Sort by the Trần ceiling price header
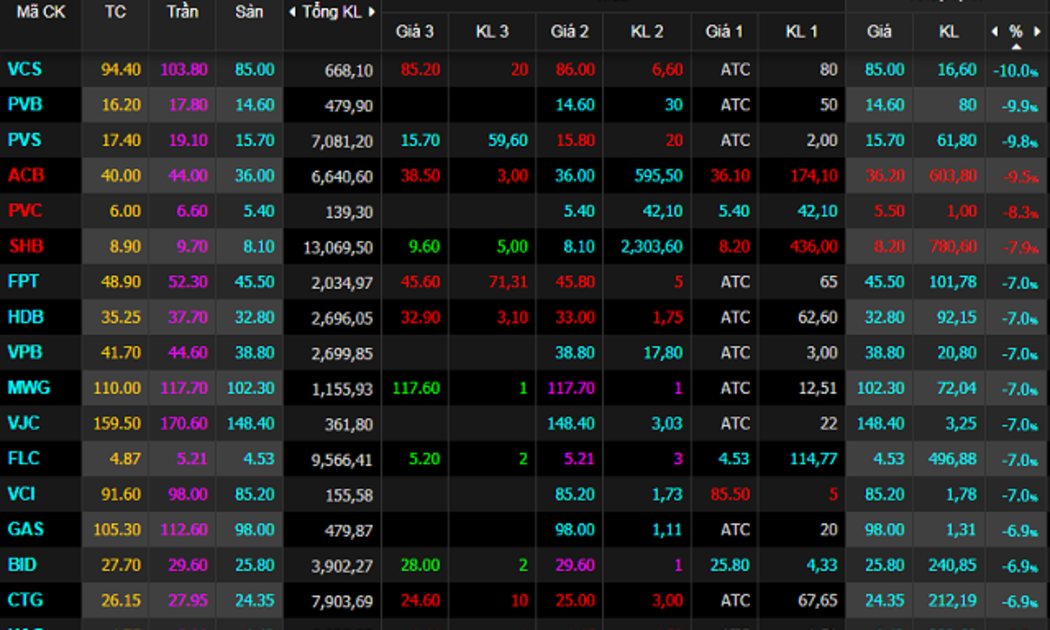This screenshot has height=630, width=1050. pyautogui.click(x=182, y=12)
